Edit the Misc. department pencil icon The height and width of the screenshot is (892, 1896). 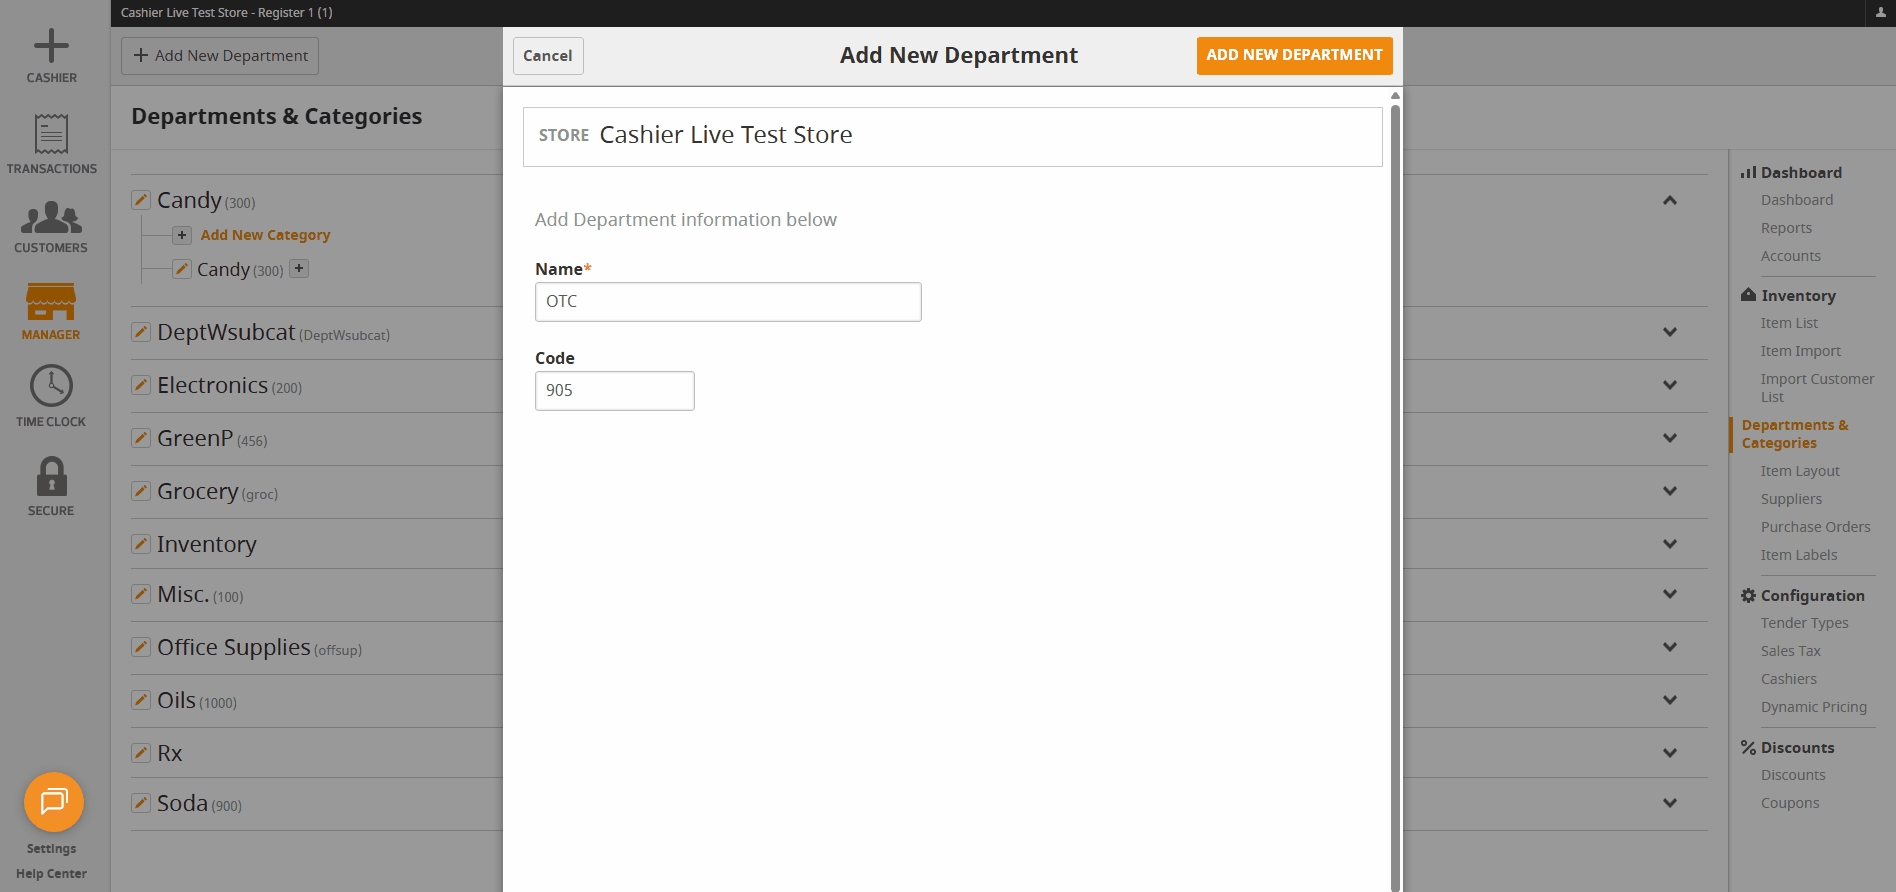click(x=141, y=594)
